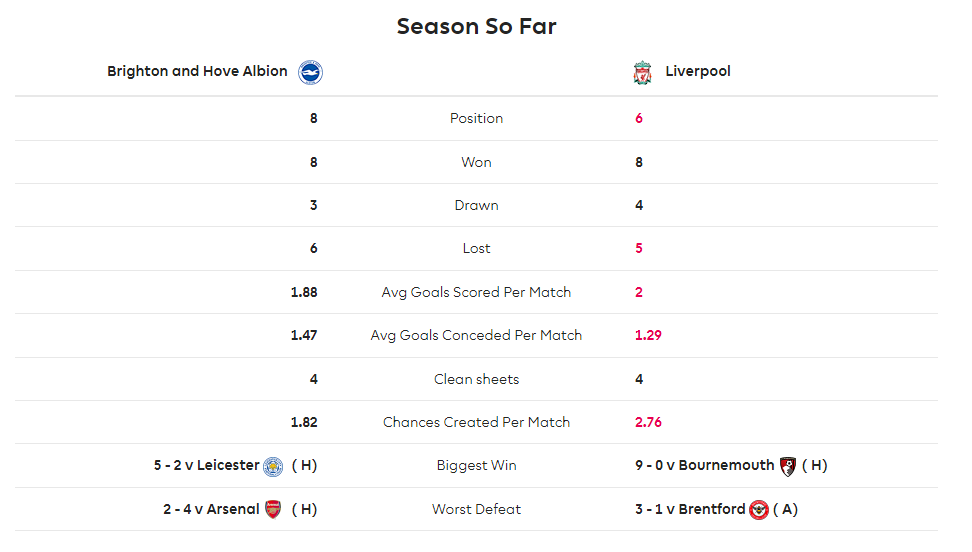Screen dimensions: 972x552
Task: Open the Brighton and Hove Albion team name
Action: coord(197,71)
